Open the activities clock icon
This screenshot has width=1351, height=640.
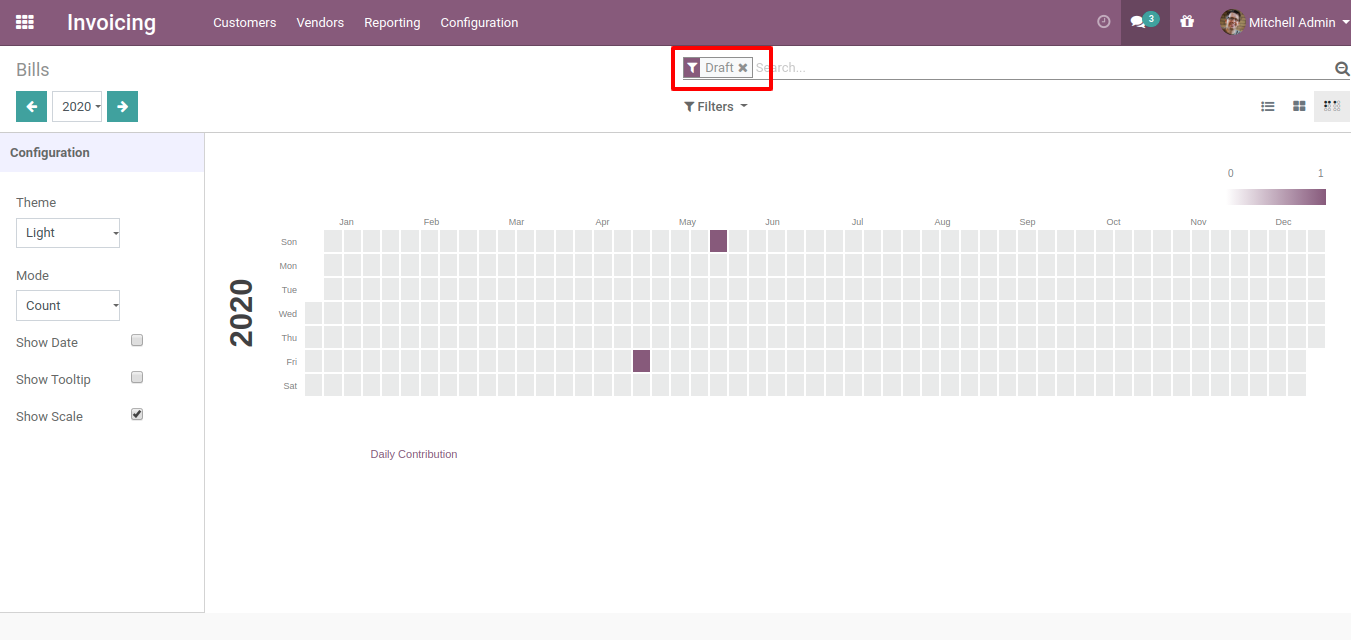[1104, 22]
